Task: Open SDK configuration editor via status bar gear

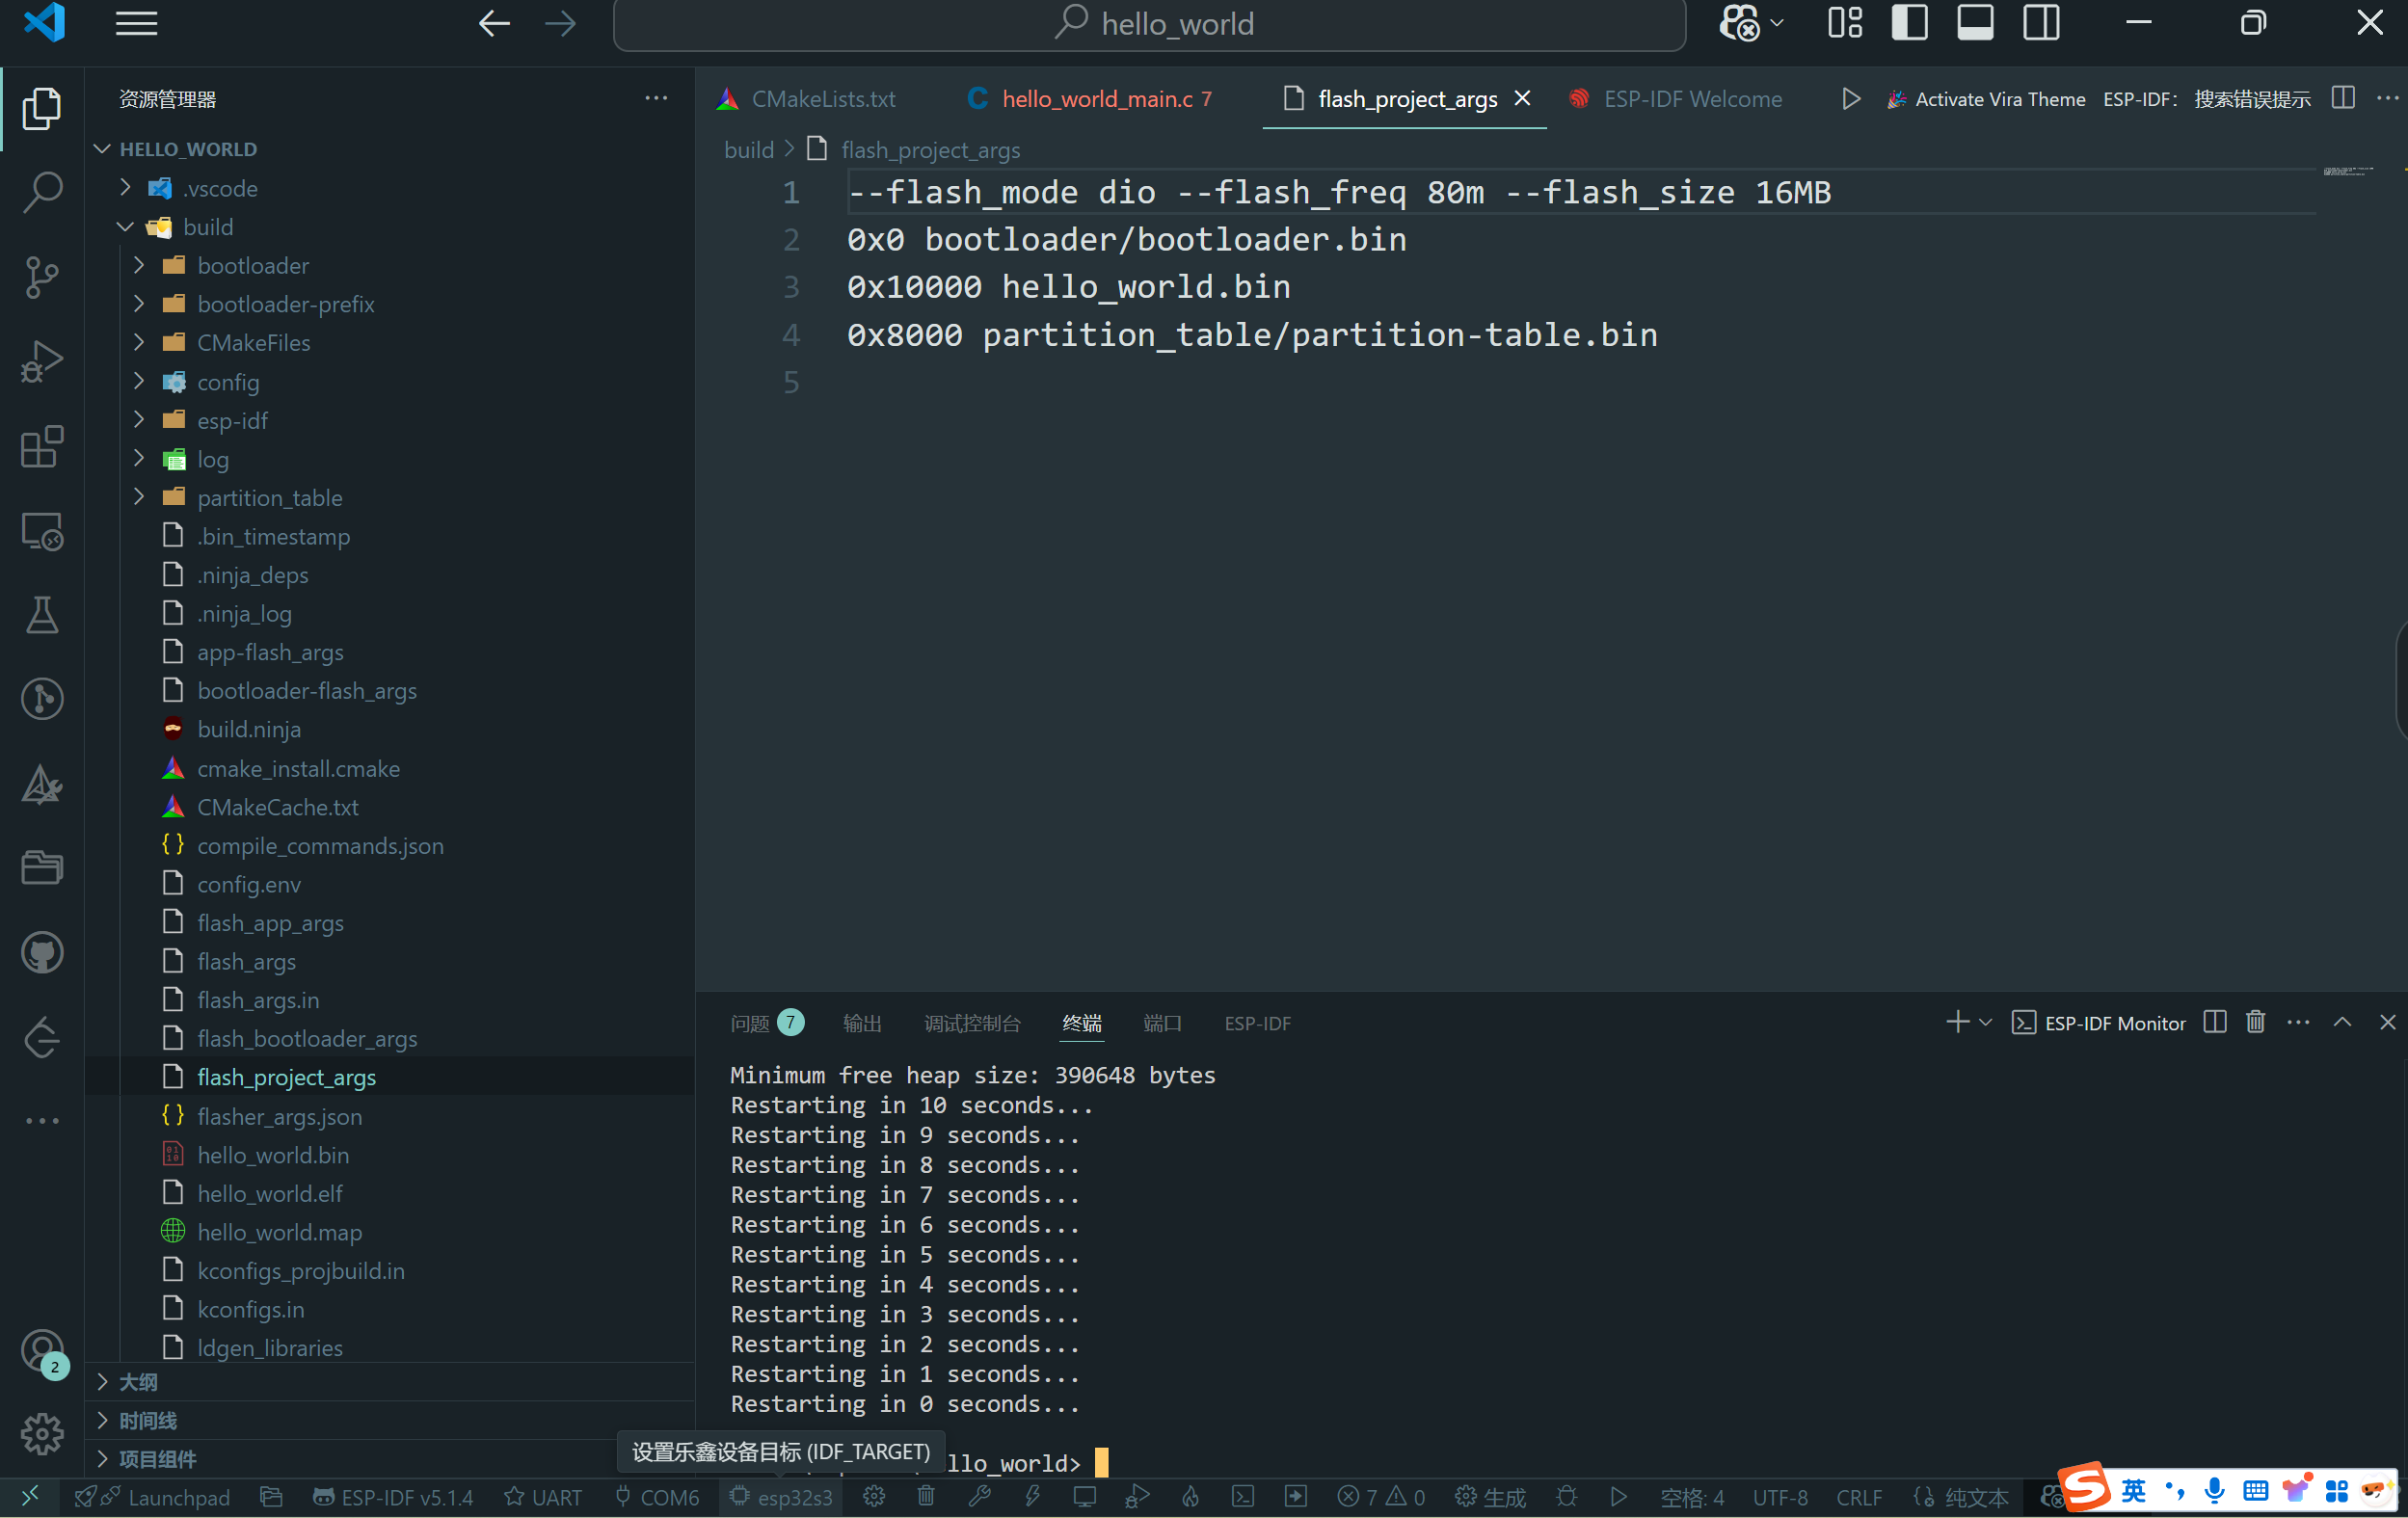Action: click(x=873, y=1497)
